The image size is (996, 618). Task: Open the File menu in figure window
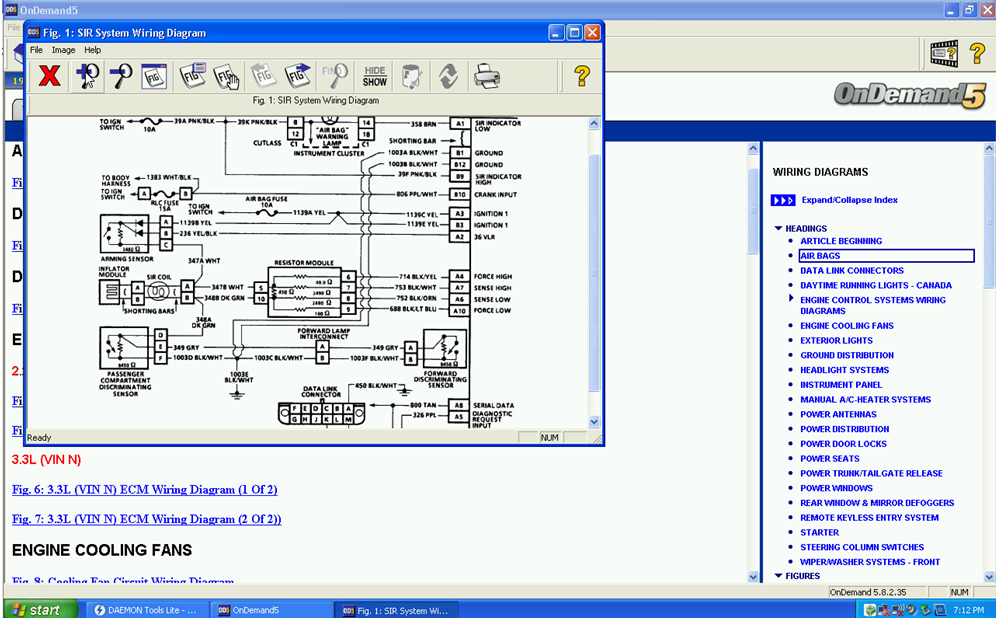(x=36, y=50)
